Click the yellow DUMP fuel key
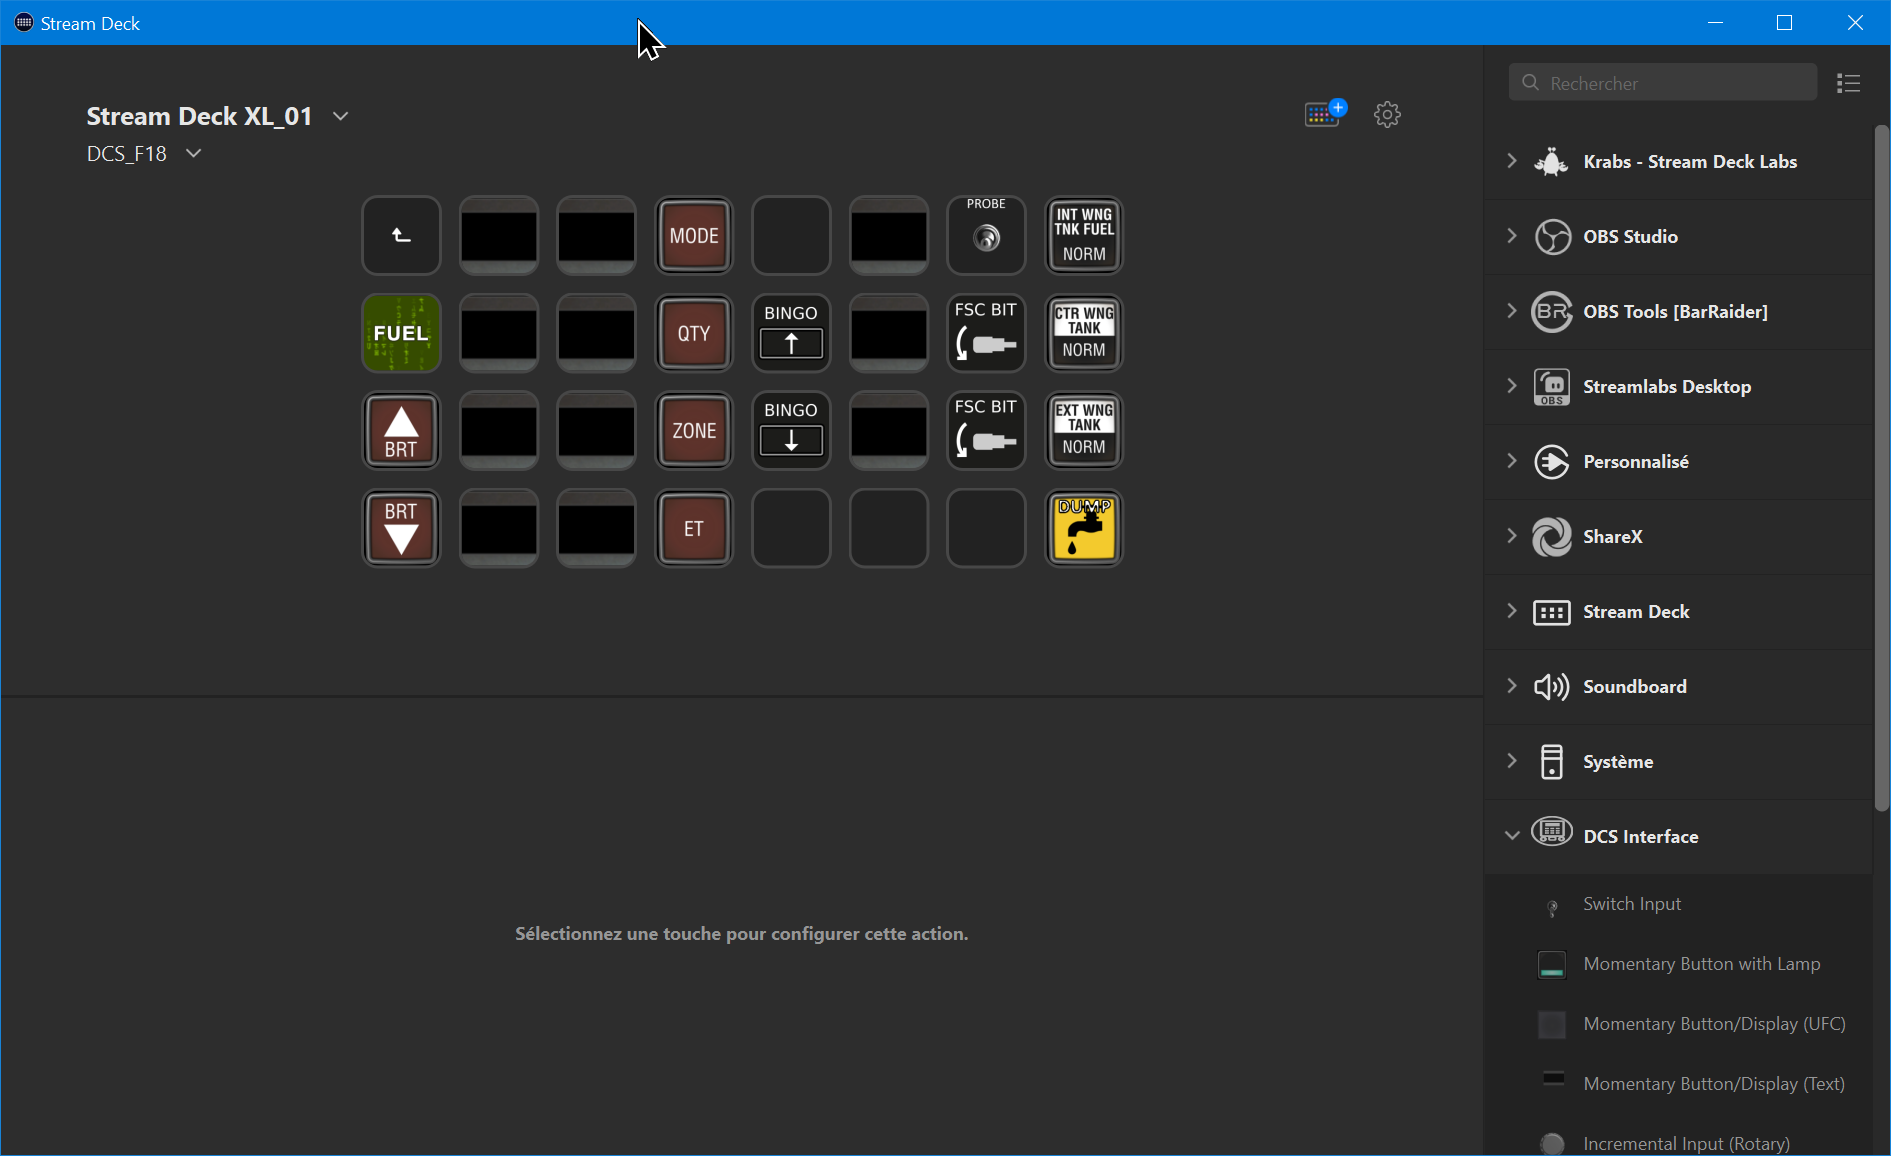Image resolution: width=1891 pixels, height=1156 pixels. click(1084, 528)
